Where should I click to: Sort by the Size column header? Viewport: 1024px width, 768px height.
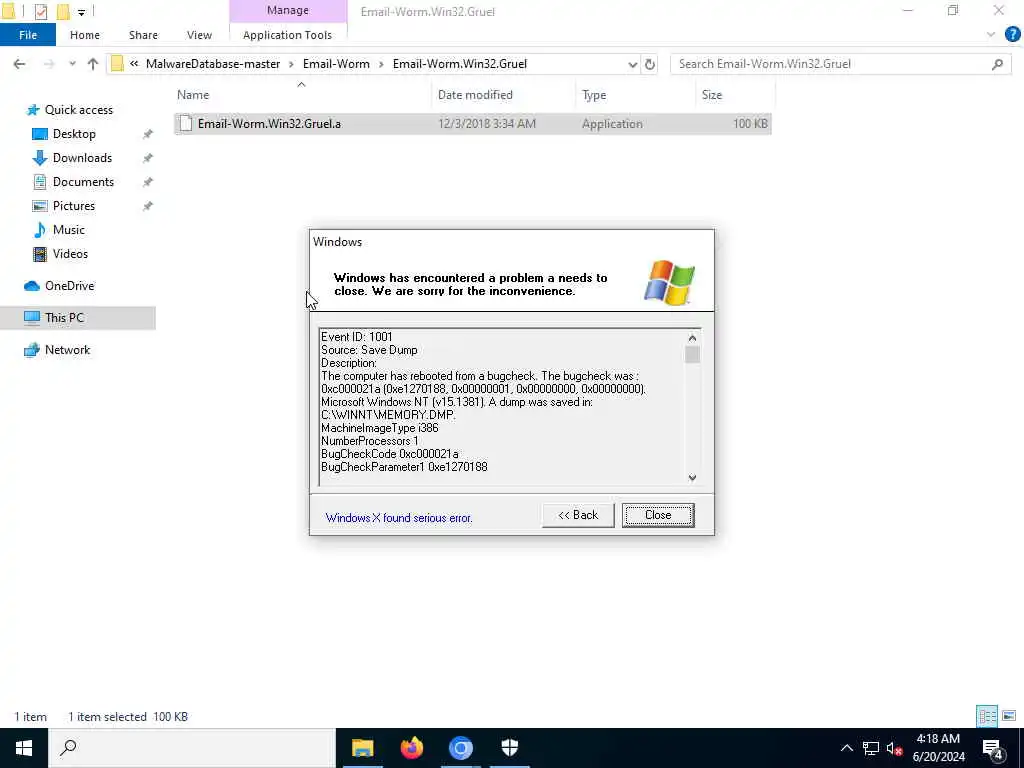click(712, 95)
